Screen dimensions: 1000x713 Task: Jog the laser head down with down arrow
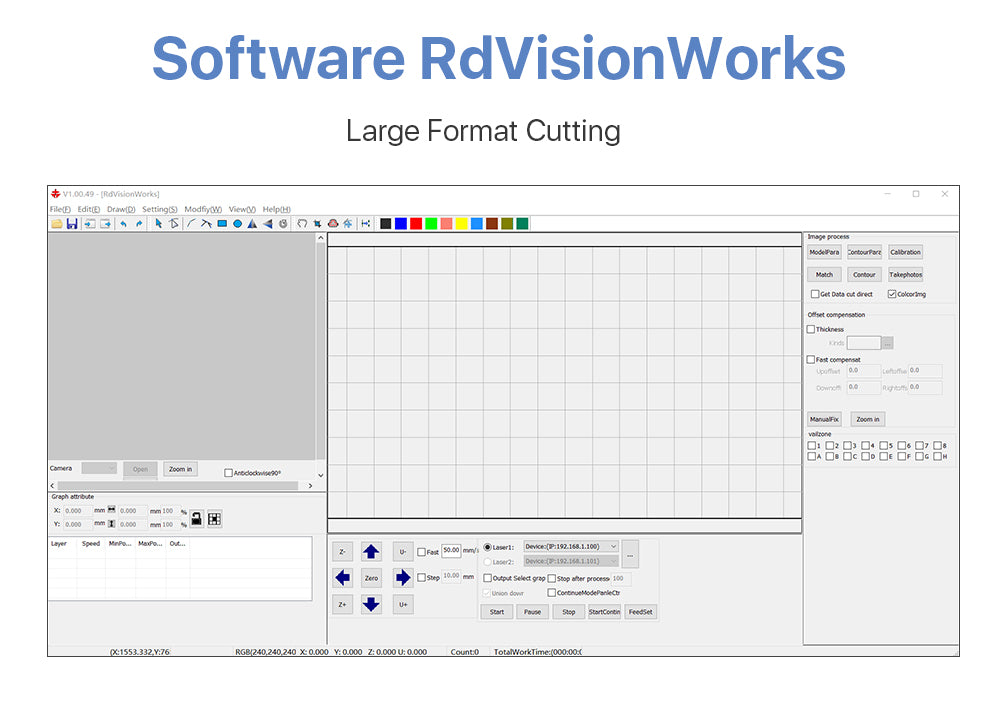coord(371,604)
